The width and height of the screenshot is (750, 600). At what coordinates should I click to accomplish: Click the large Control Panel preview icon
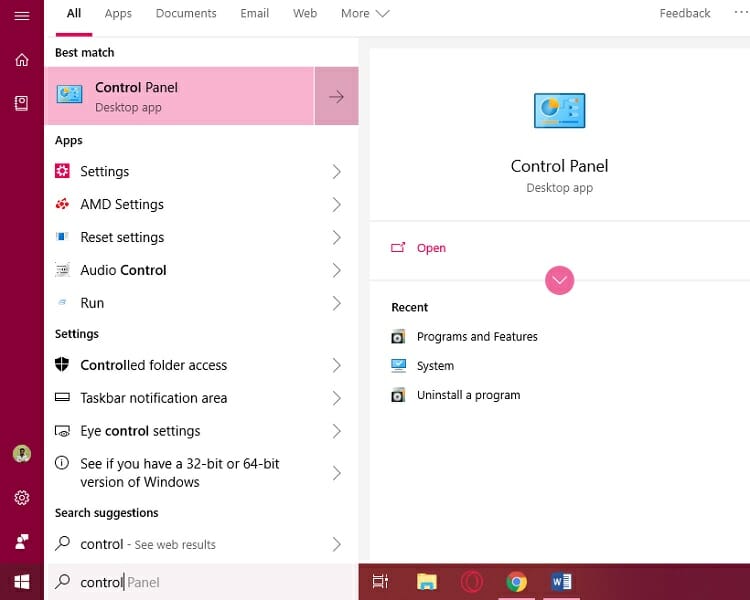tap(559, 111)
